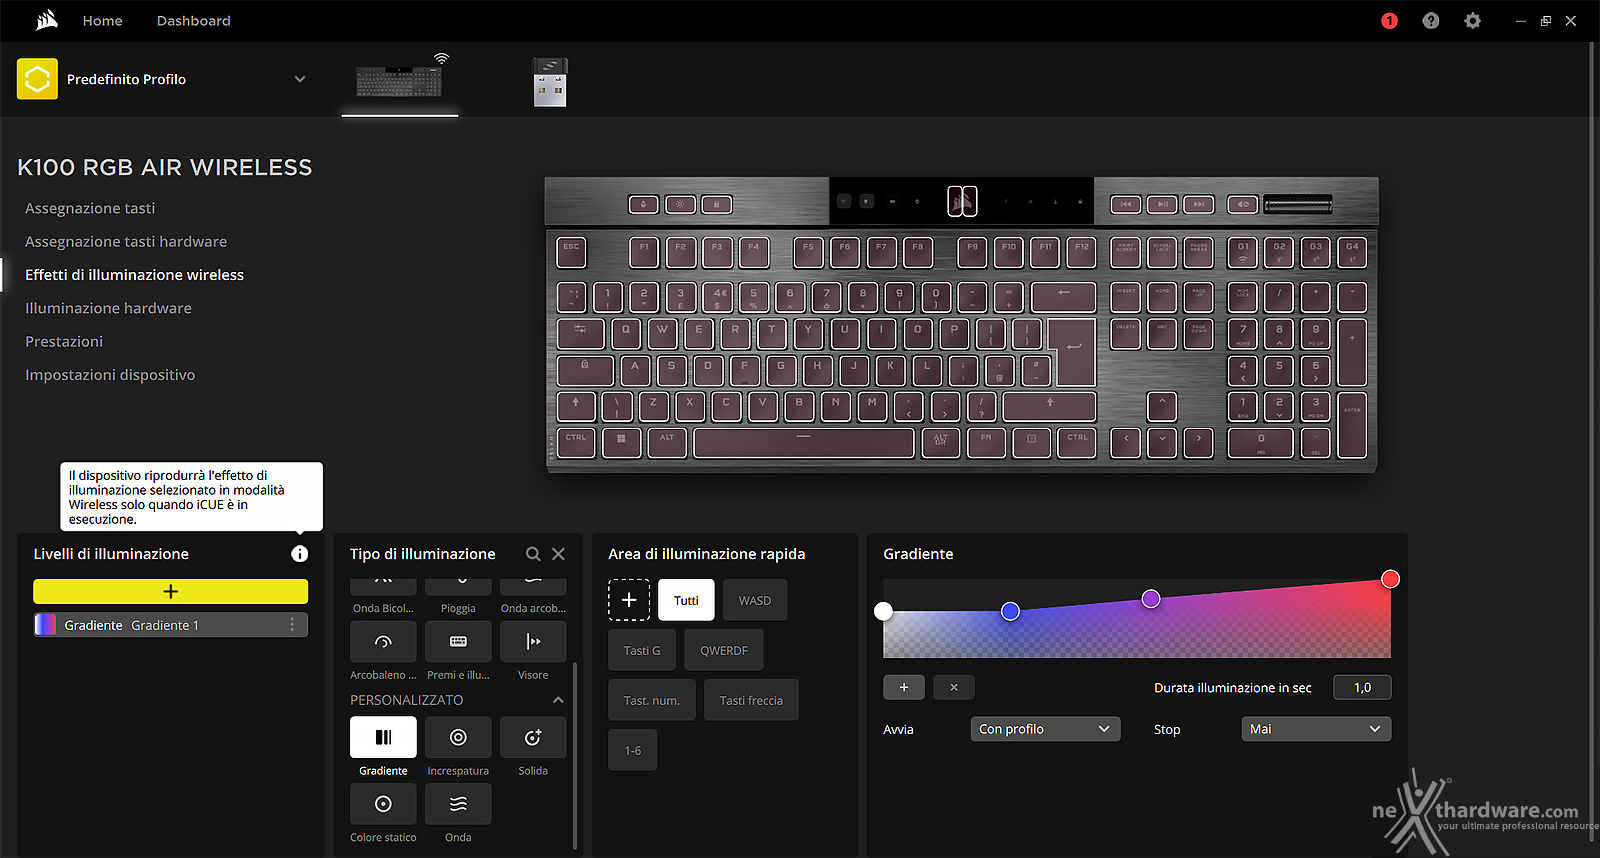The image size is (1600, 858).
Task: Select the Gradiente 1 lighting layer
Action: pyautogui.click(x=170, y=625)
